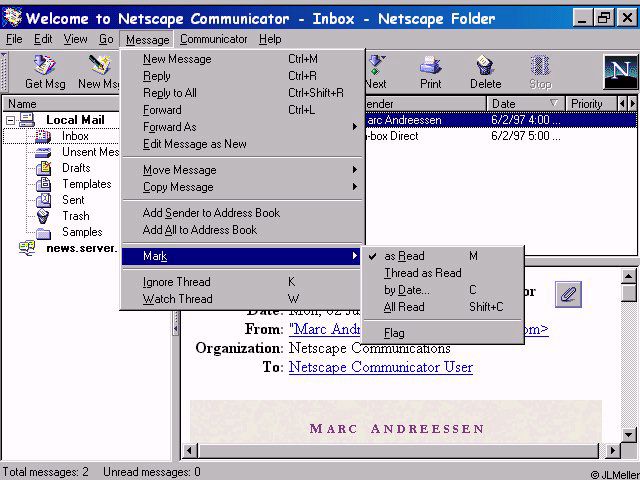Click the Templates folder icon
The image size is (640, 480).
tap(43, 184)
